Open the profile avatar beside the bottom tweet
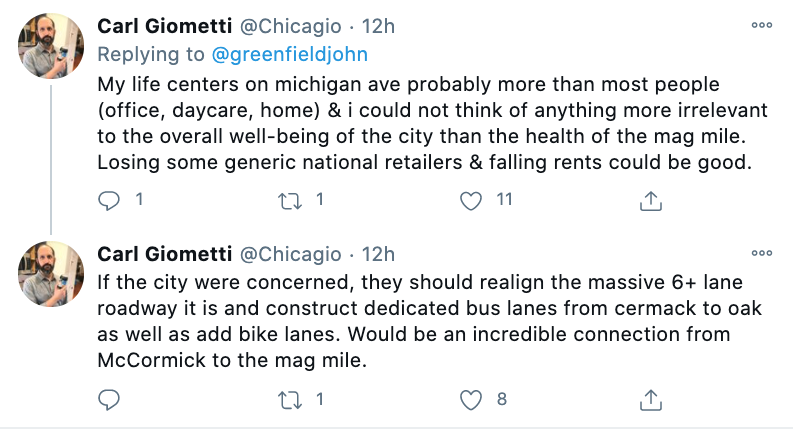793x430 pixels. point(52,275)
